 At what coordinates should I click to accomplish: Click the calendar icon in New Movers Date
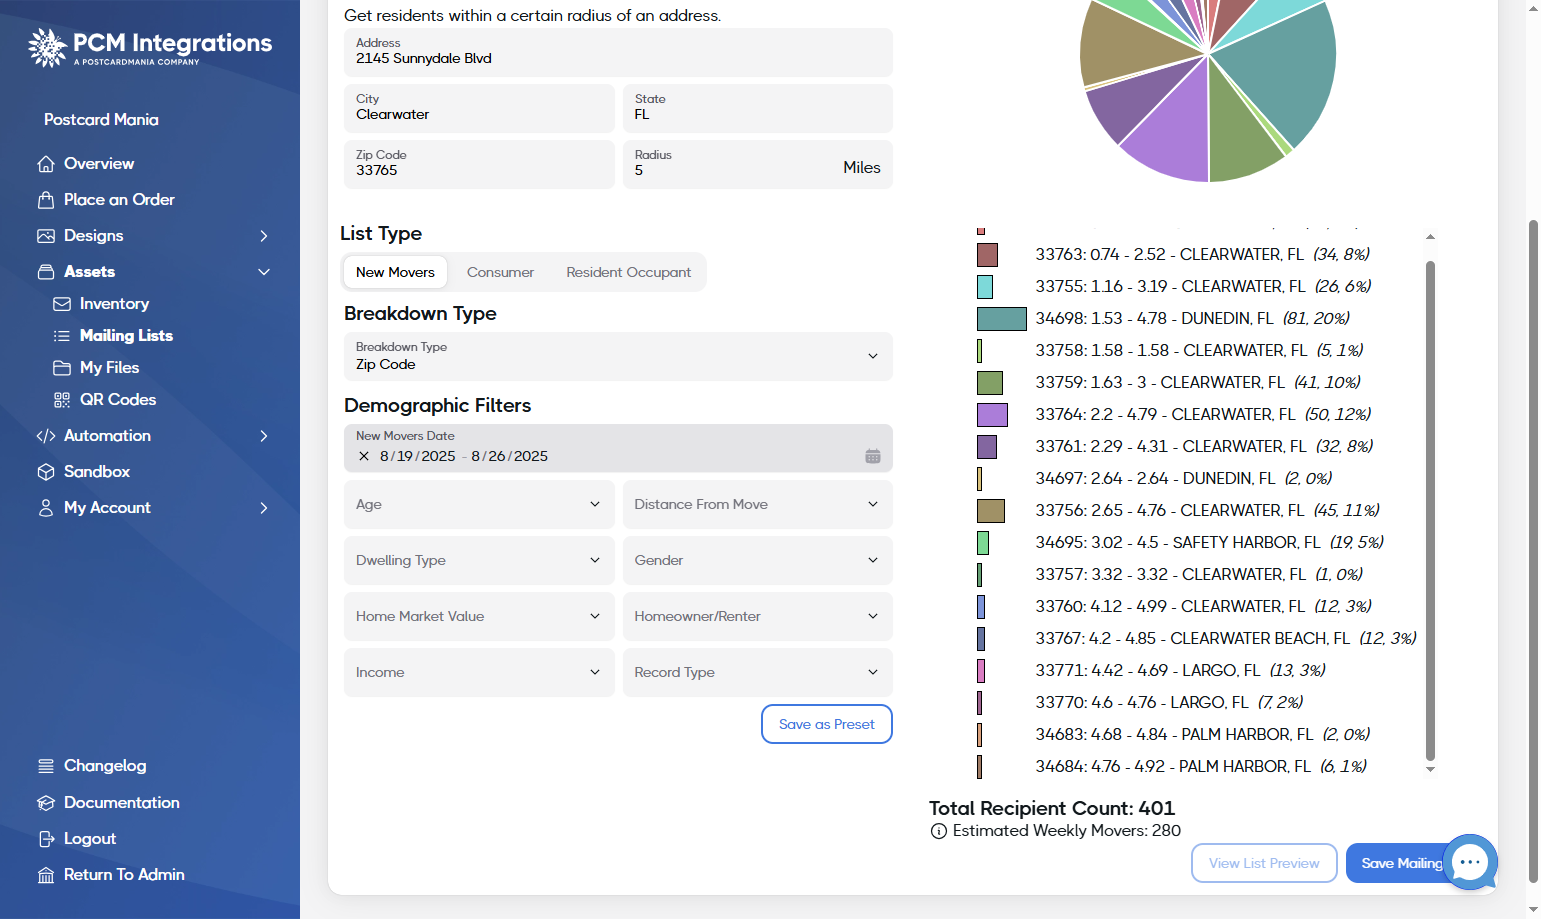873,456
